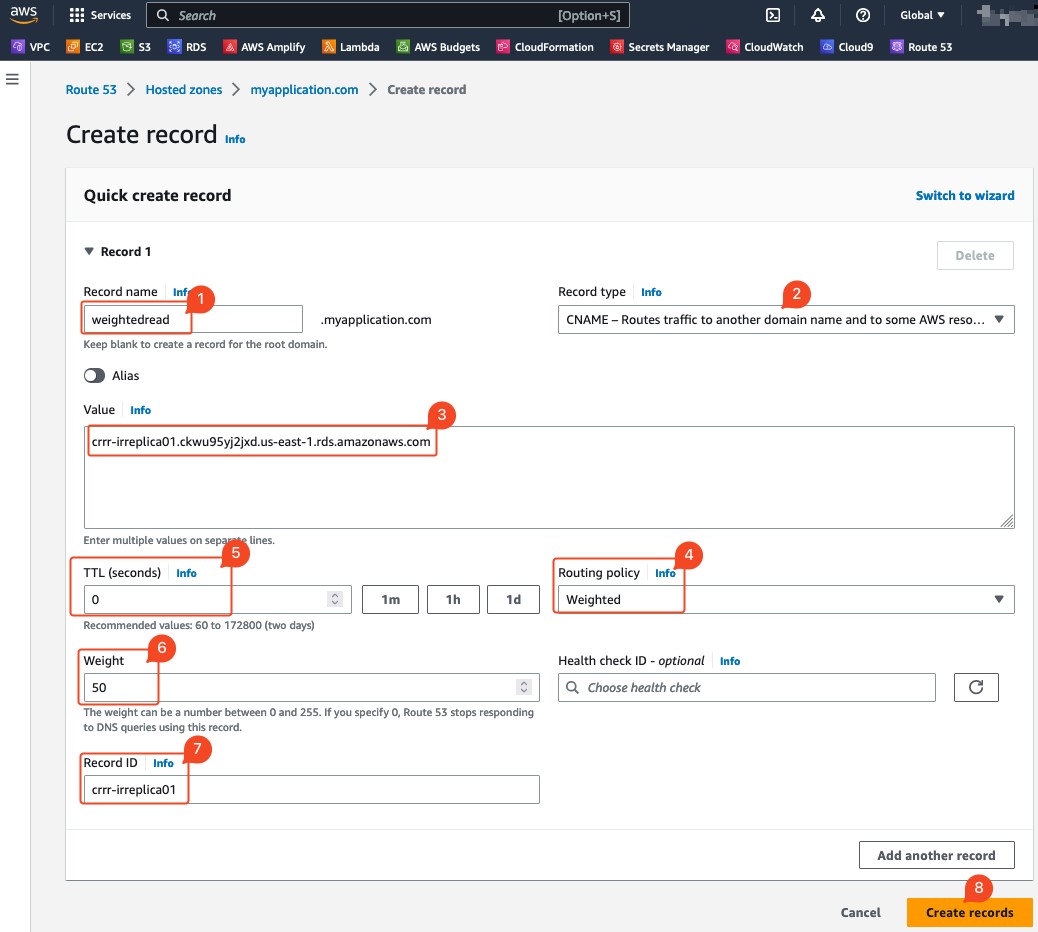Open S3 service shortcut

(136, 47)
